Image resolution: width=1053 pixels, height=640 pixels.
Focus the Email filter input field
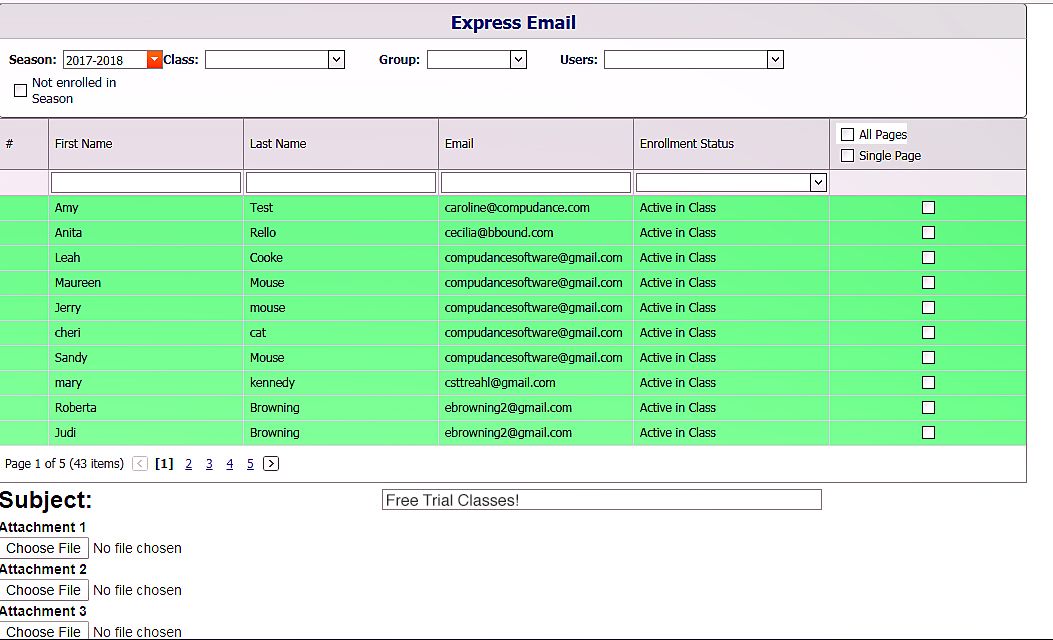point(535,182)
